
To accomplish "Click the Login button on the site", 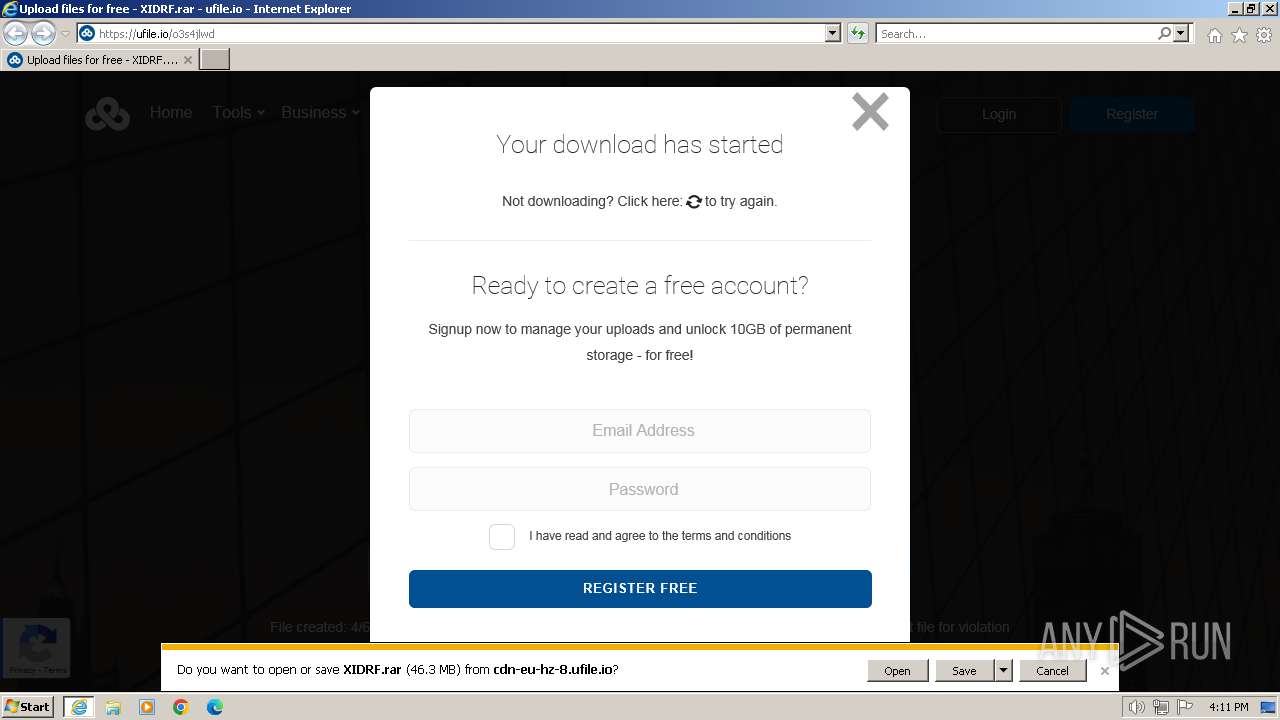I will tap(999, 114).
